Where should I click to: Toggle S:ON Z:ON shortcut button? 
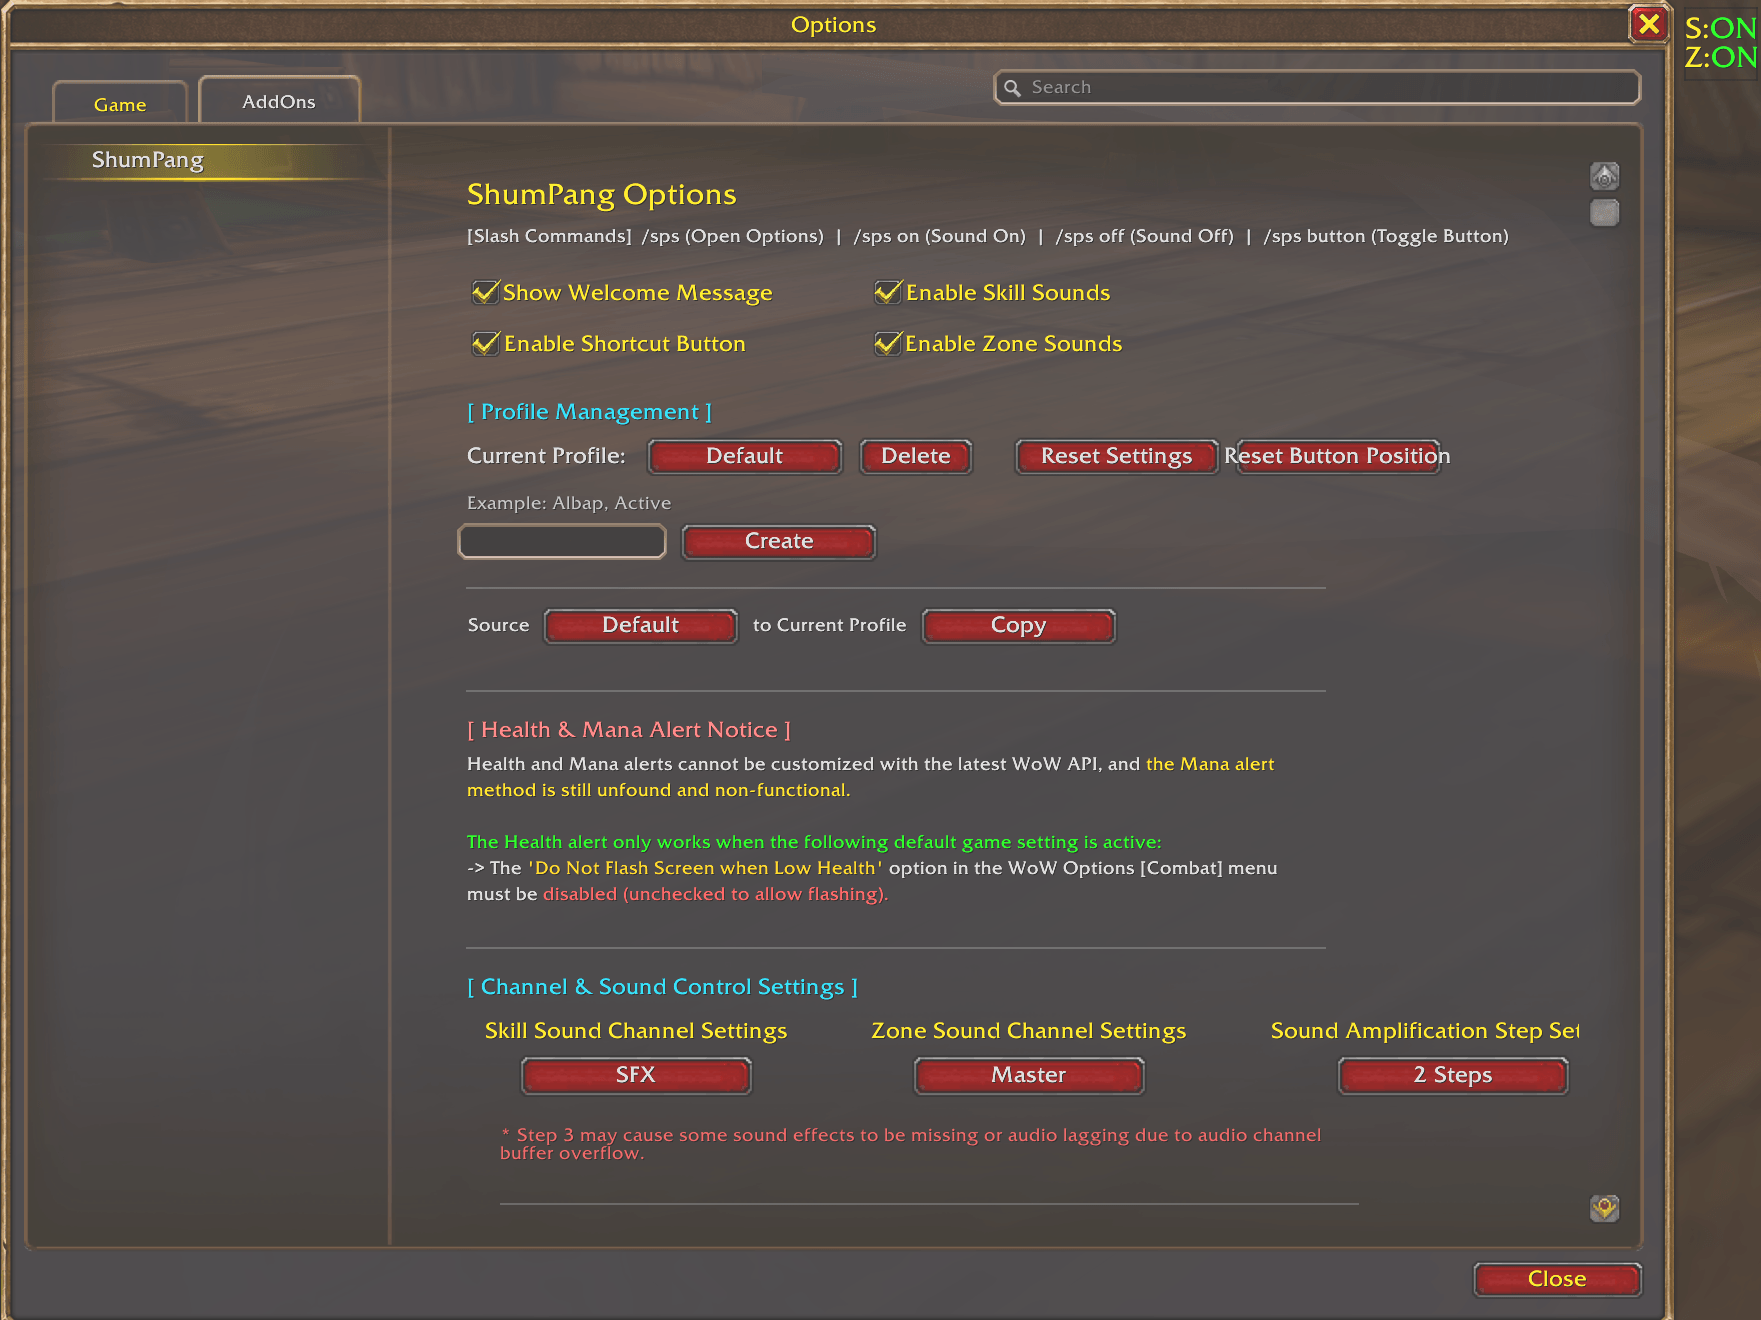[1720, 43]
